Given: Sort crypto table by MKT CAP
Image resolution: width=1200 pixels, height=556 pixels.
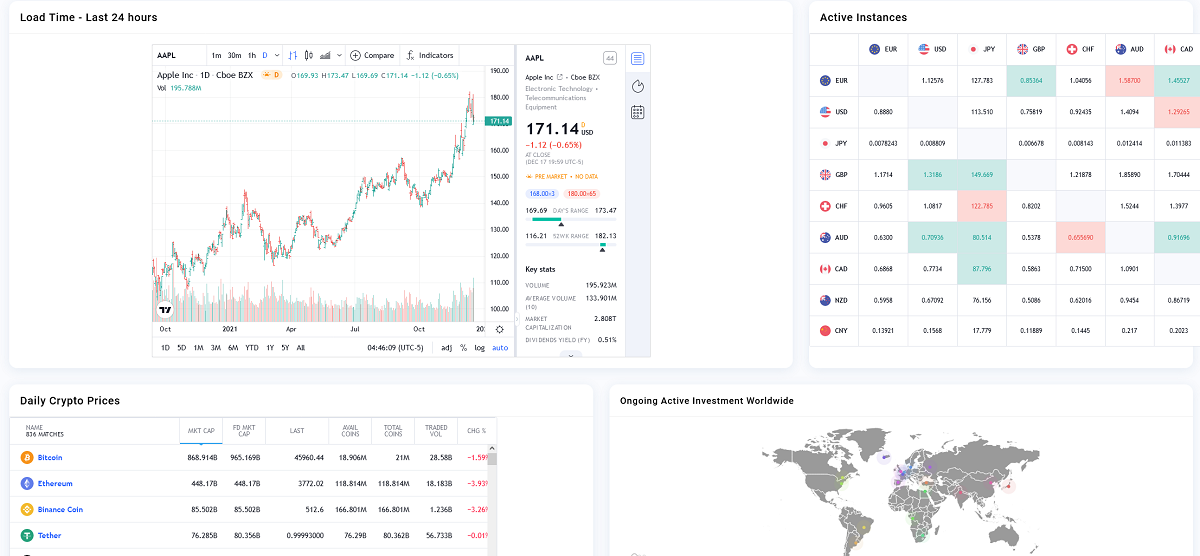Looking at the screenshot, I should coord(202,431).
